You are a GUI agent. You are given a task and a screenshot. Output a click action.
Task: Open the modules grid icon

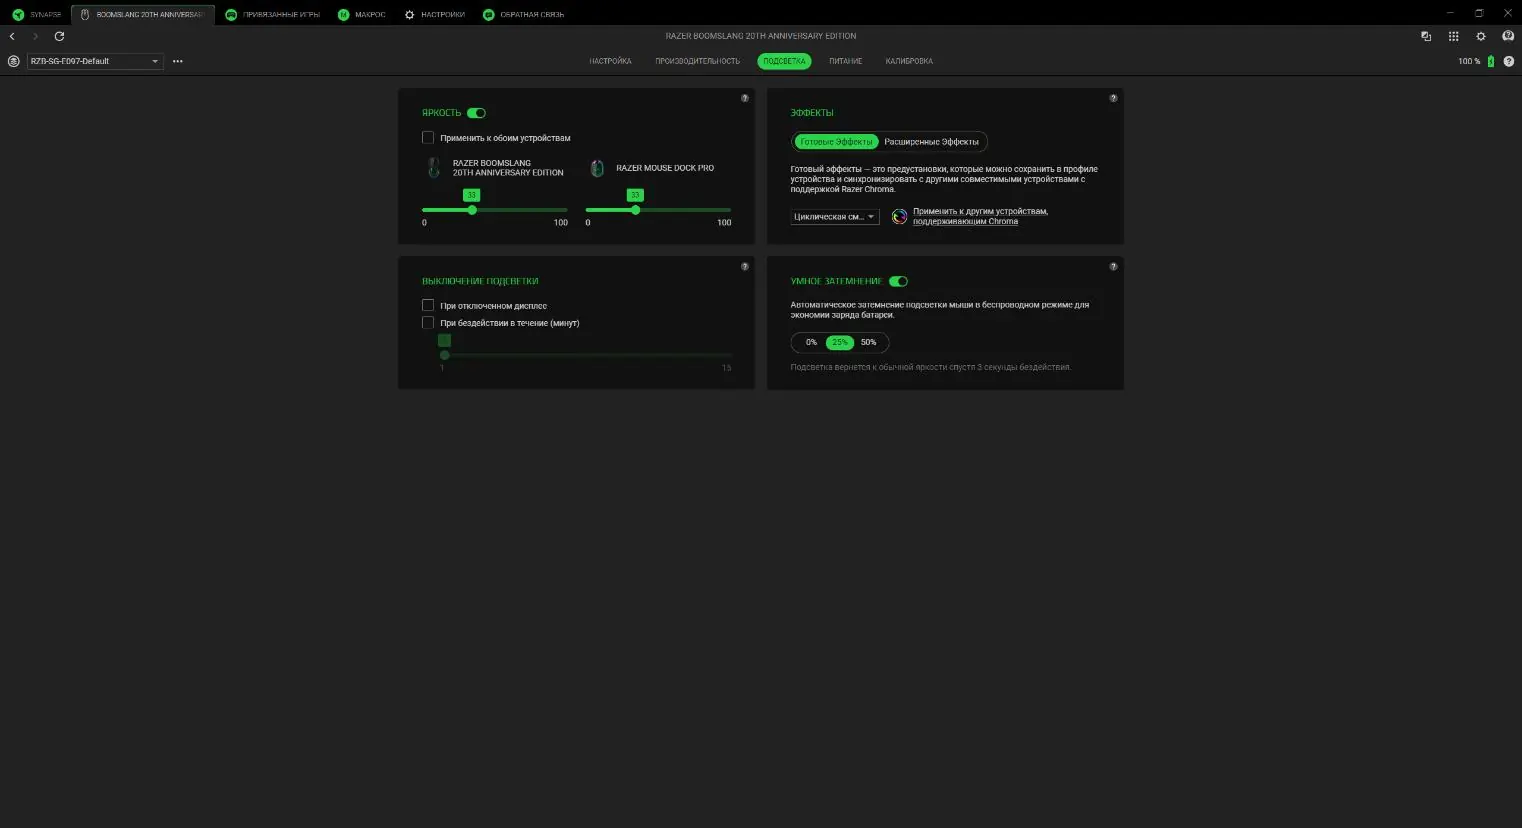1453,36
